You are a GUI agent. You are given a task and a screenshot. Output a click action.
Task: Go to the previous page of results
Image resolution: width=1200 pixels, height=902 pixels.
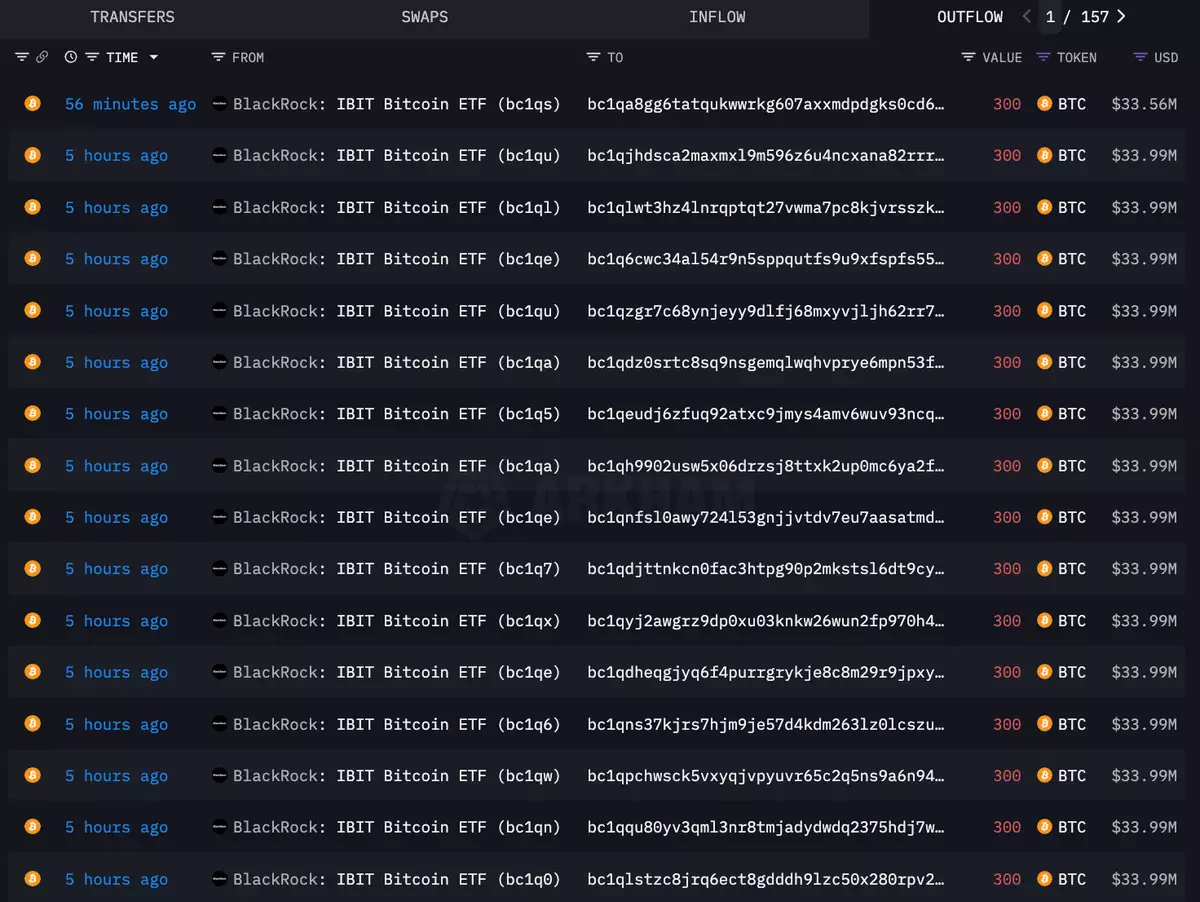click(1026, 17)
